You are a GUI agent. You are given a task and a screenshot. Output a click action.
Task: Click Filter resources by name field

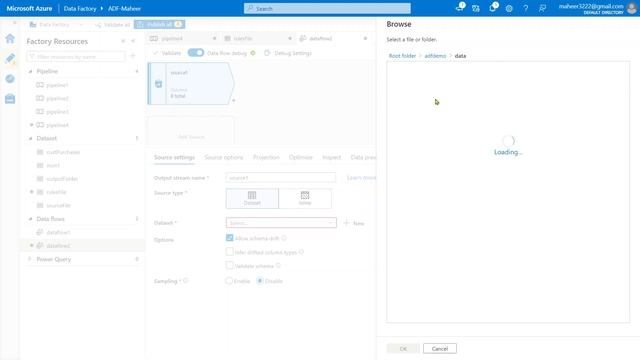76,56
